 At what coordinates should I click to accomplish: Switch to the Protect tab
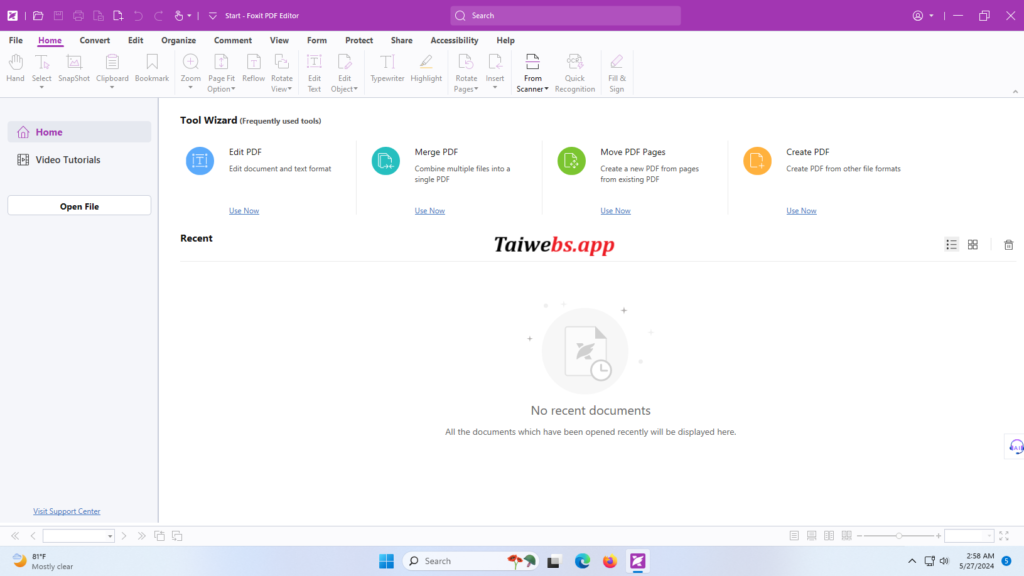pyautogui.click(x=359, y=40)
